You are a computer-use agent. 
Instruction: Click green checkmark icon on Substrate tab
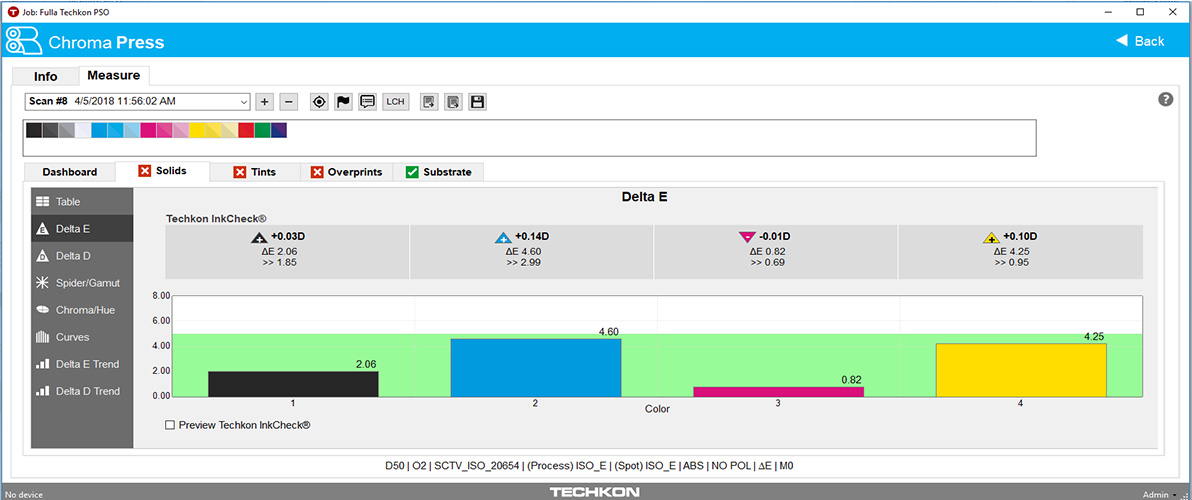(413, 172)
